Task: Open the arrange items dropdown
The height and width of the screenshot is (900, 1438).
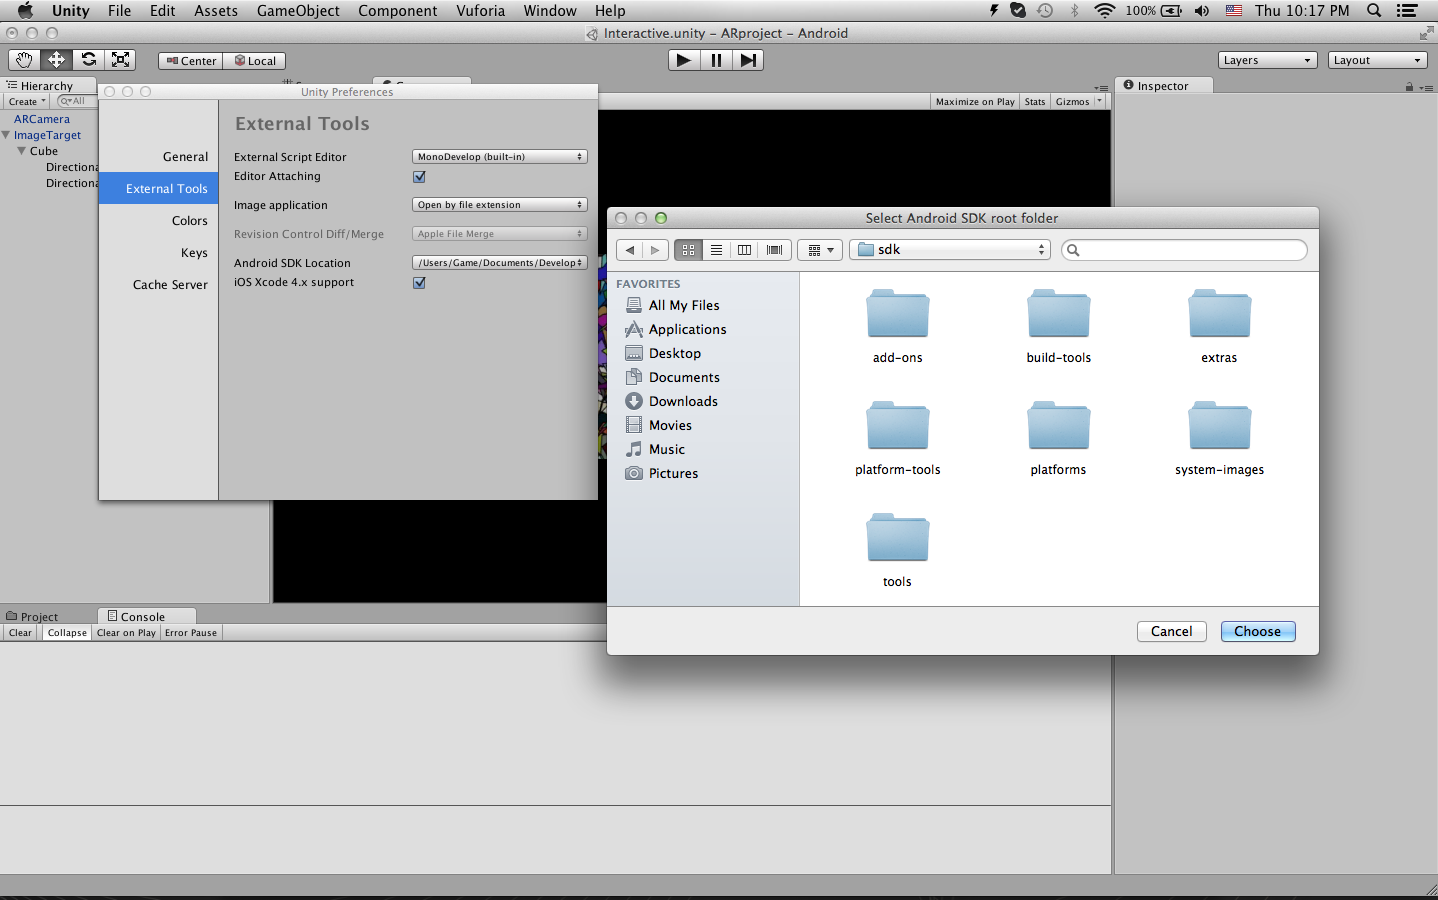Action: [821, 250]
